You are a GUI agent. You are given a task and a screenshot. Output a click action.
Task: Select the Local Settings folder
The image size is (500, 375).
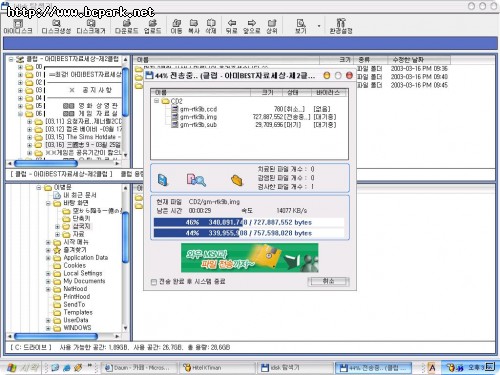click(83, 273)
